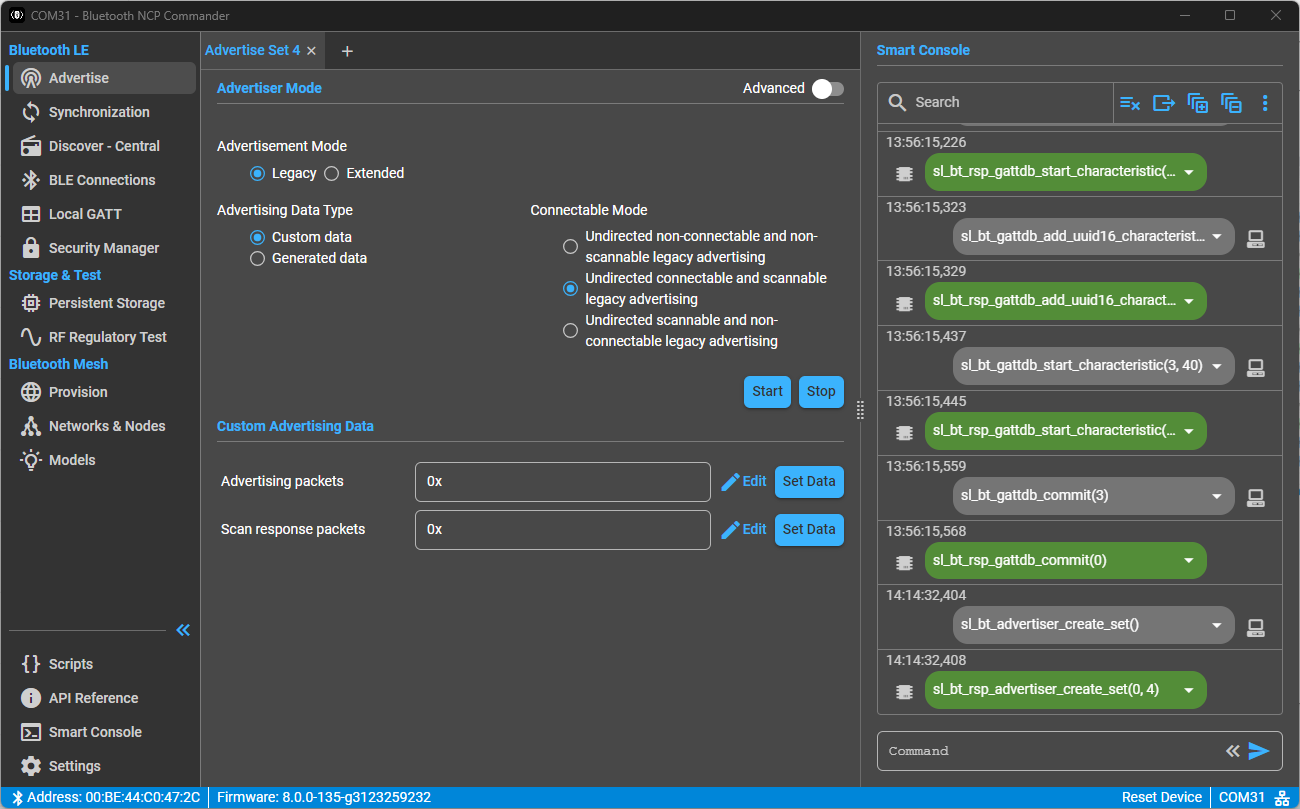Click the network connection icon in status bar

[x=1283, y=798]
